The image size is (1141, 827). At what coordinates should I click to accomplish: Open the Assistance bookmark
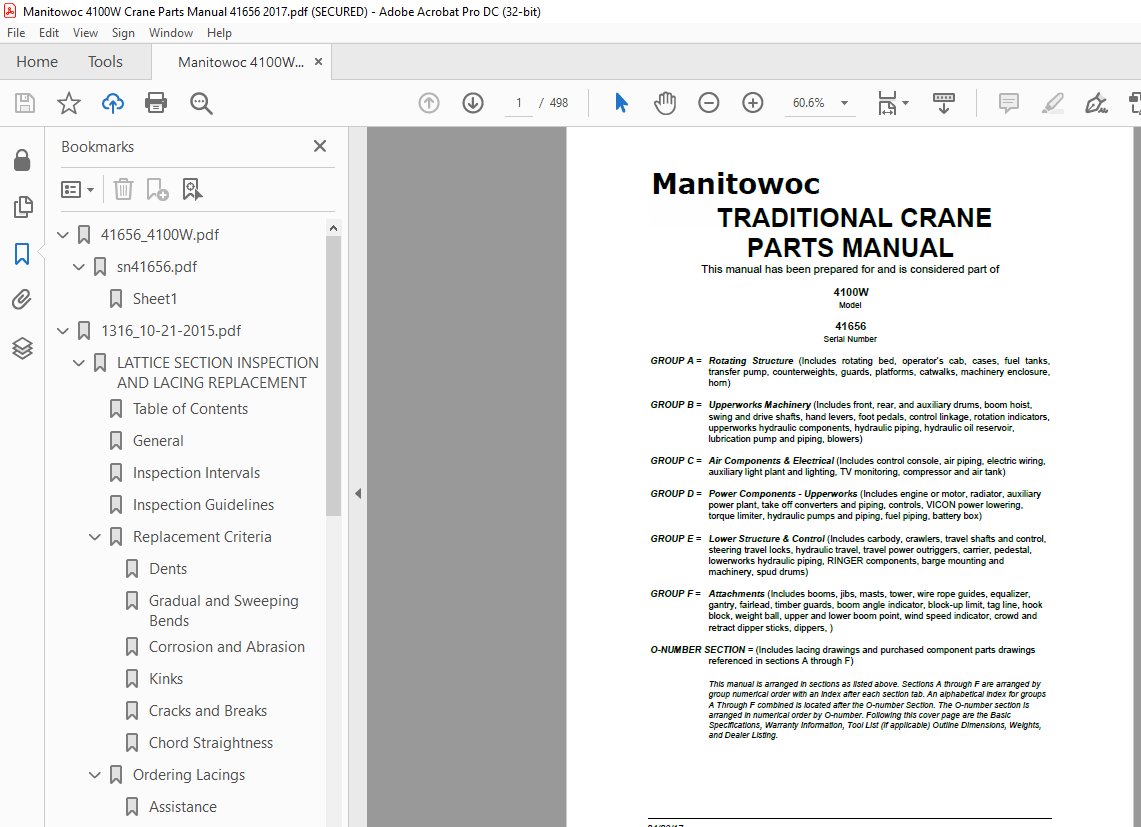(183, 807)
